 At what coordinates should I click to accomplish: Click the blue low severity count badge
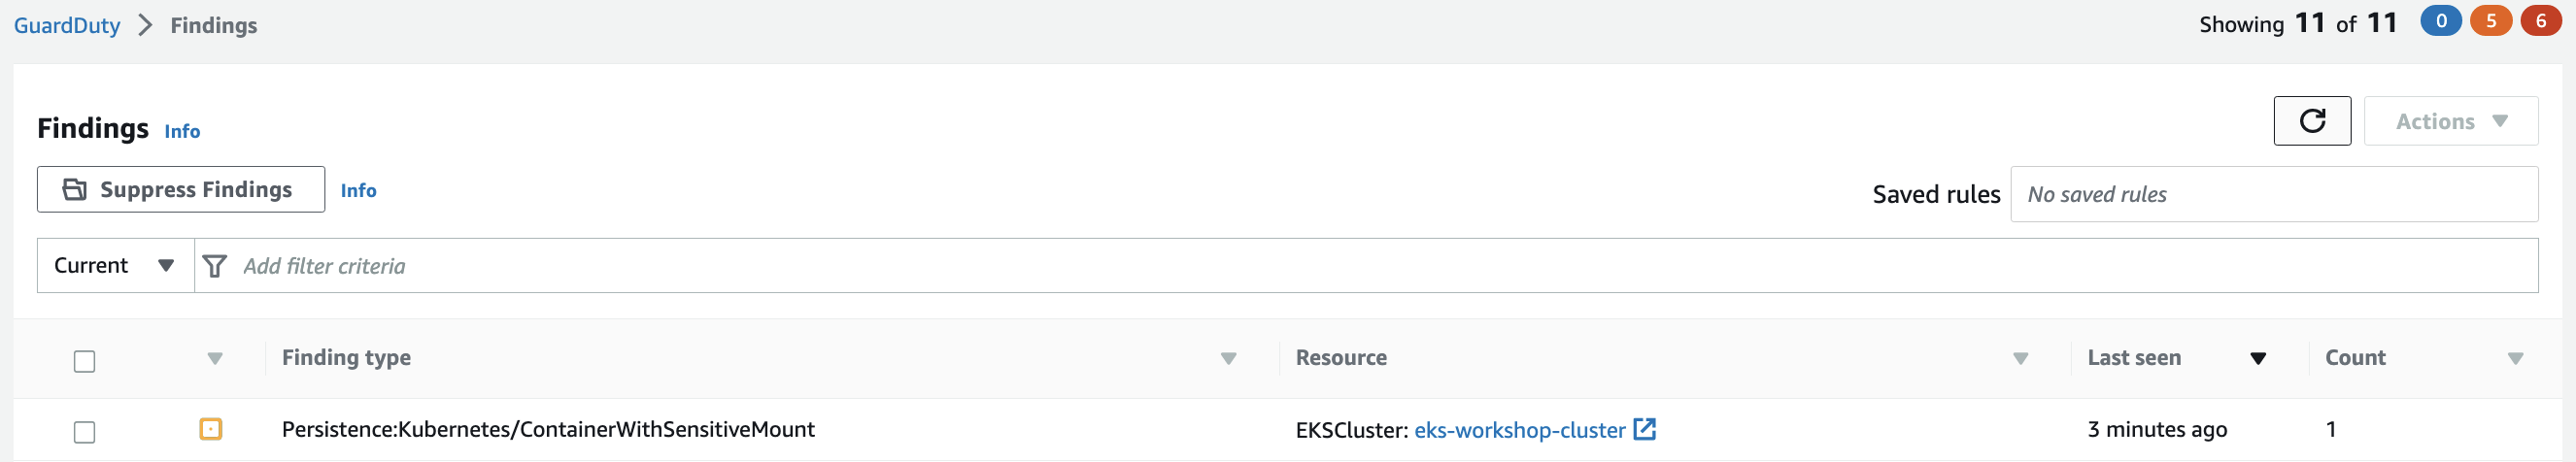tap(2440, 21)
